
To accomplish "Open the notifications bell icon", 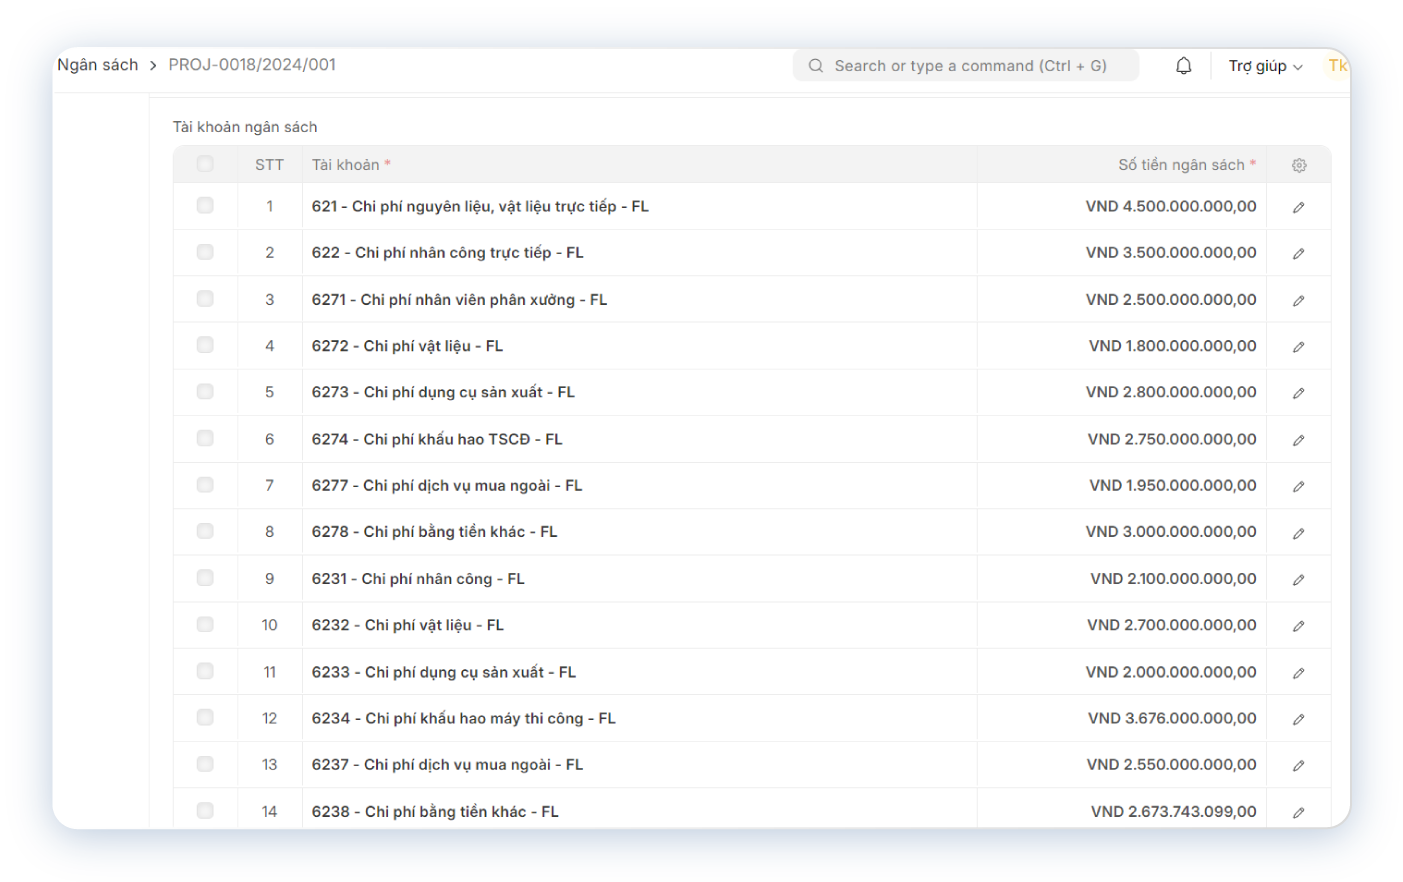I will (x=1183, y=66).
